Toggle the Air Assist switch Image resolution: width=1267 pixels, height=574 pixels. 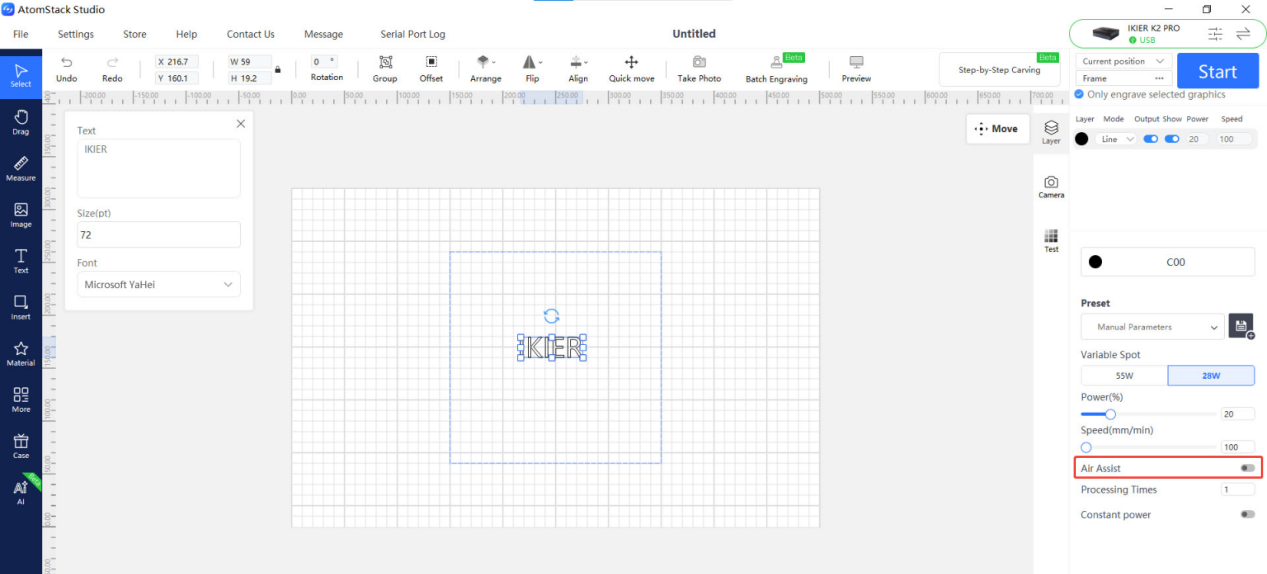coord(1247,468)
